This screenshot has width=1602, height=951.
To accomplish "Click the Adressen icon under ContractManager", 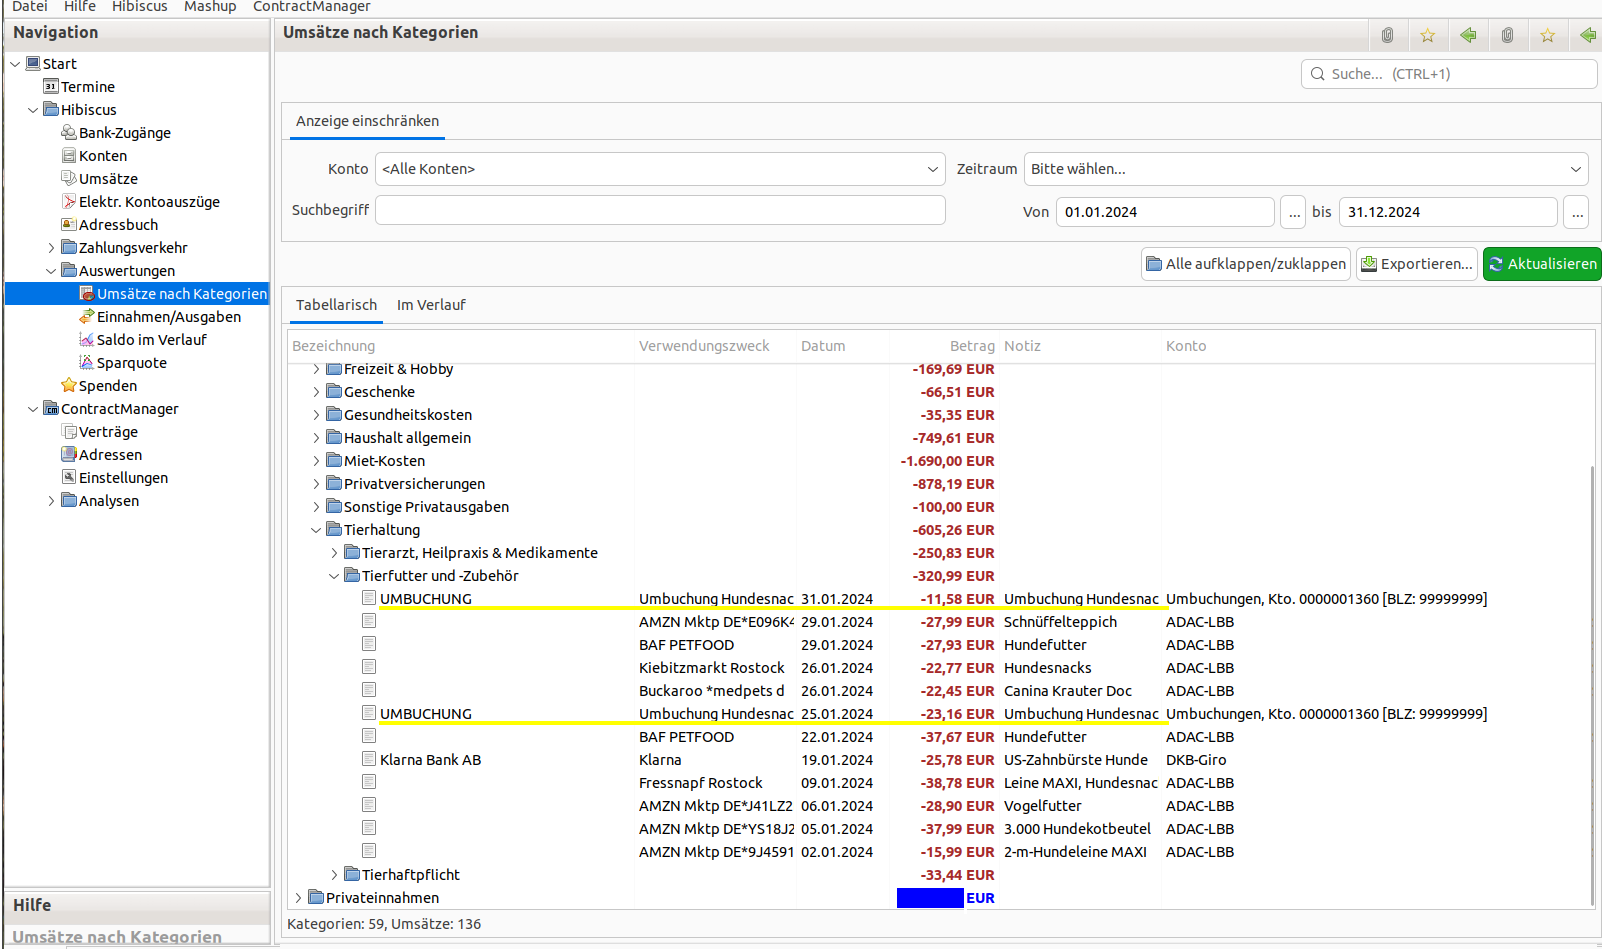I will coord(69,455).
